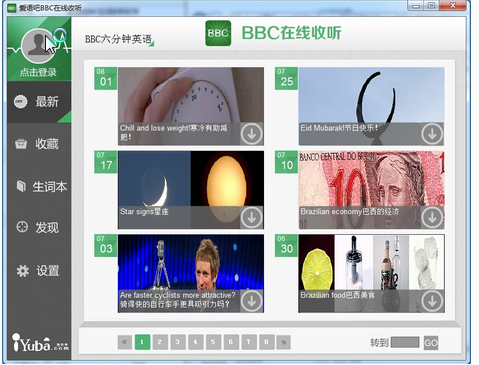This screenshot has height=365, width=479.
Task: Click the 07/25 date badge
Action: pyautogui.click(x=286, y=78)
